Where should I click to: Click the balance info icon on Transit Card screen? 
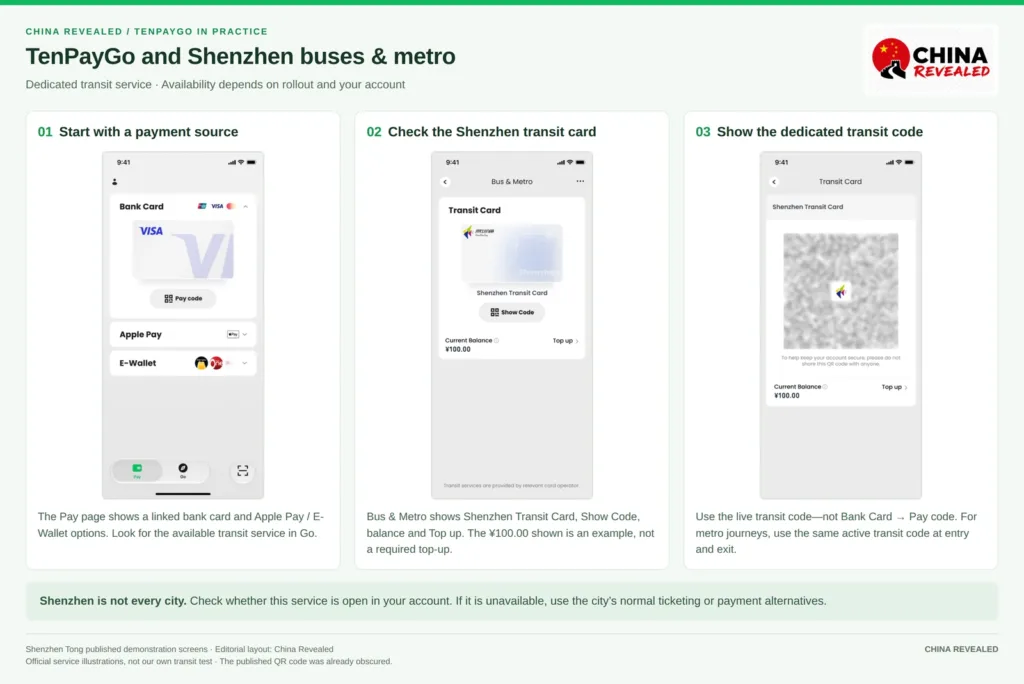point(825,387)
